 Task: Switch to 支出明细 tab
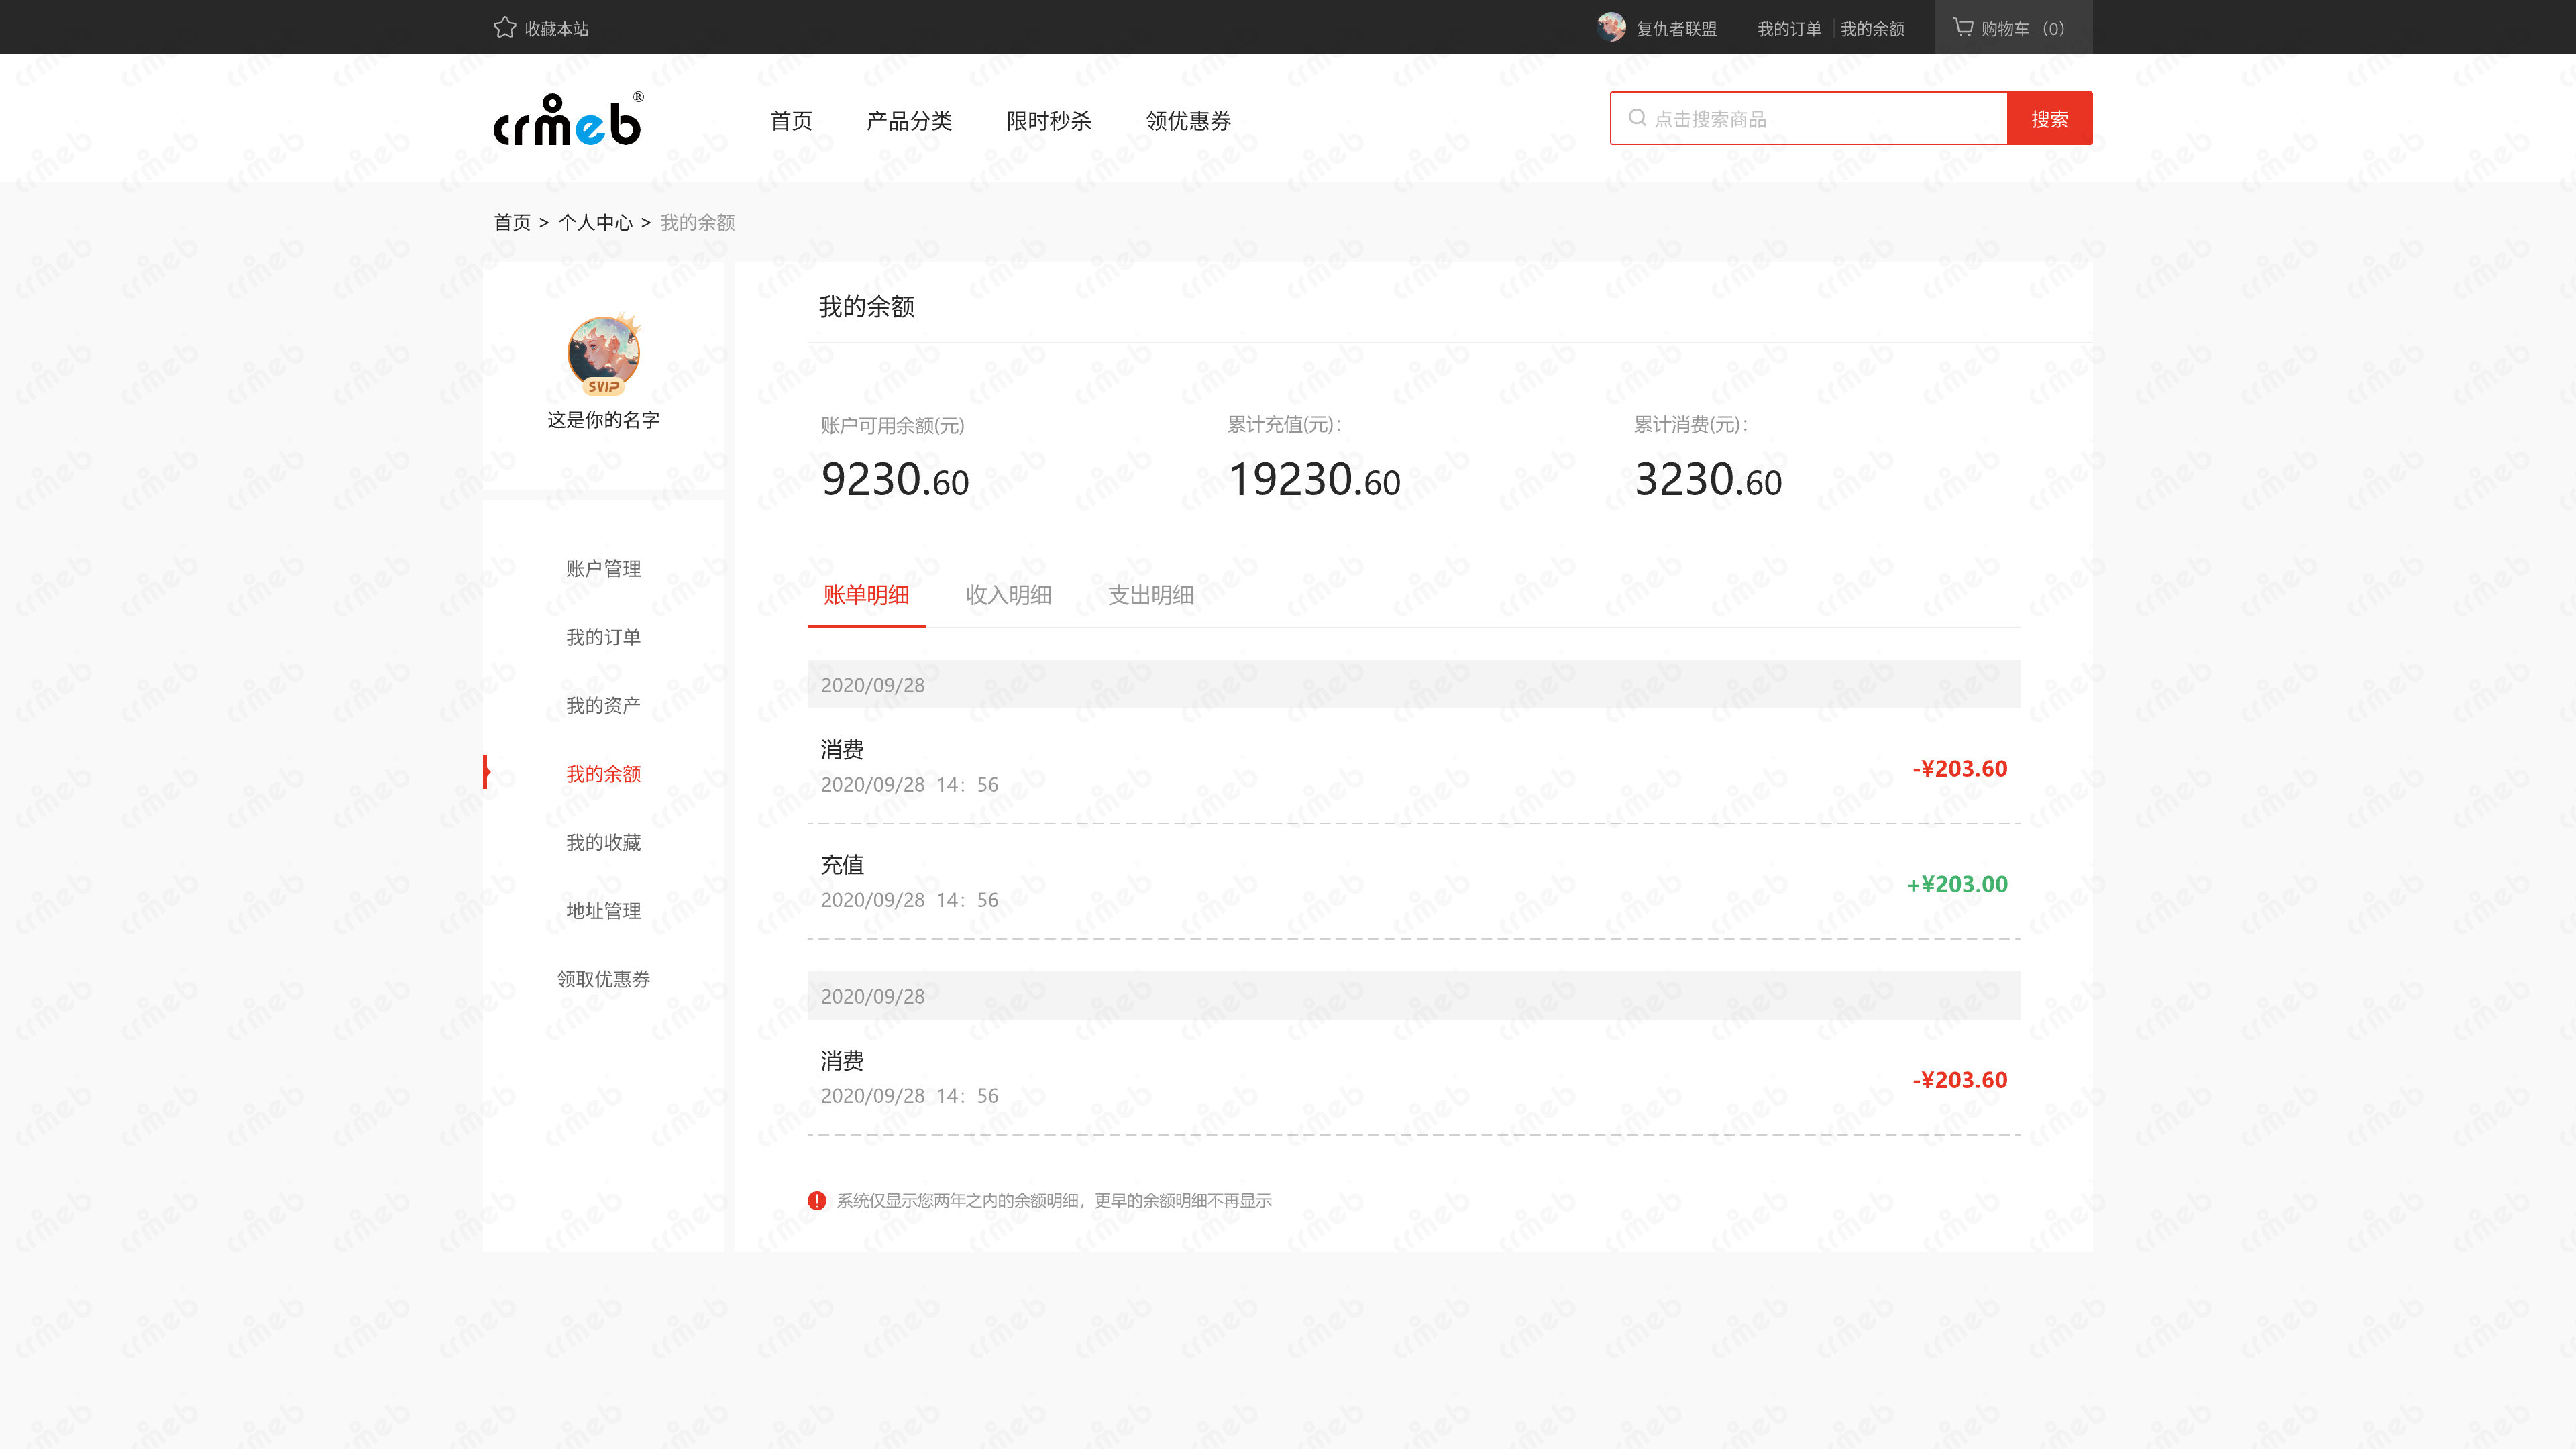pos(1150,595)
